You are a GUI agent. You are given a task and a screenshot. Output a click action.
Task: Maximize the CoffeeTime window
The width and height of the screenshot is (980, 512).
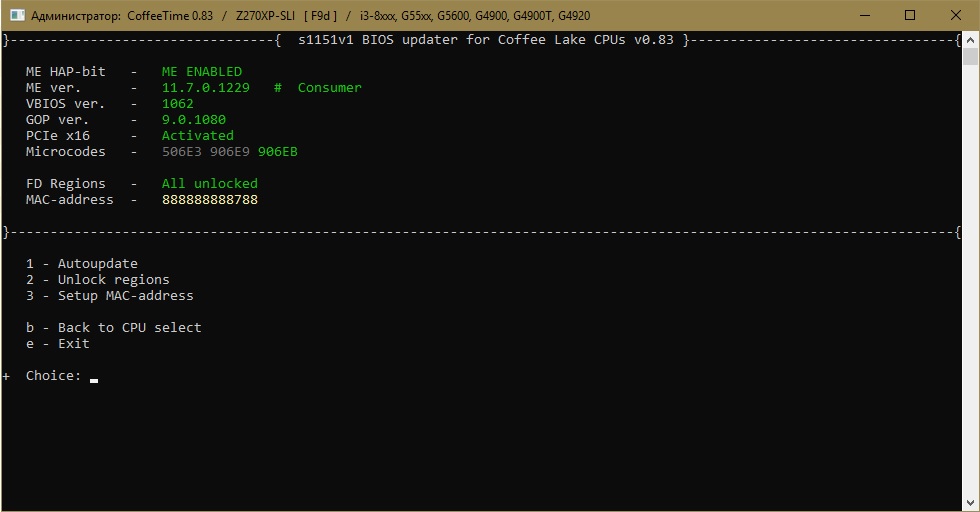[910, 15]
